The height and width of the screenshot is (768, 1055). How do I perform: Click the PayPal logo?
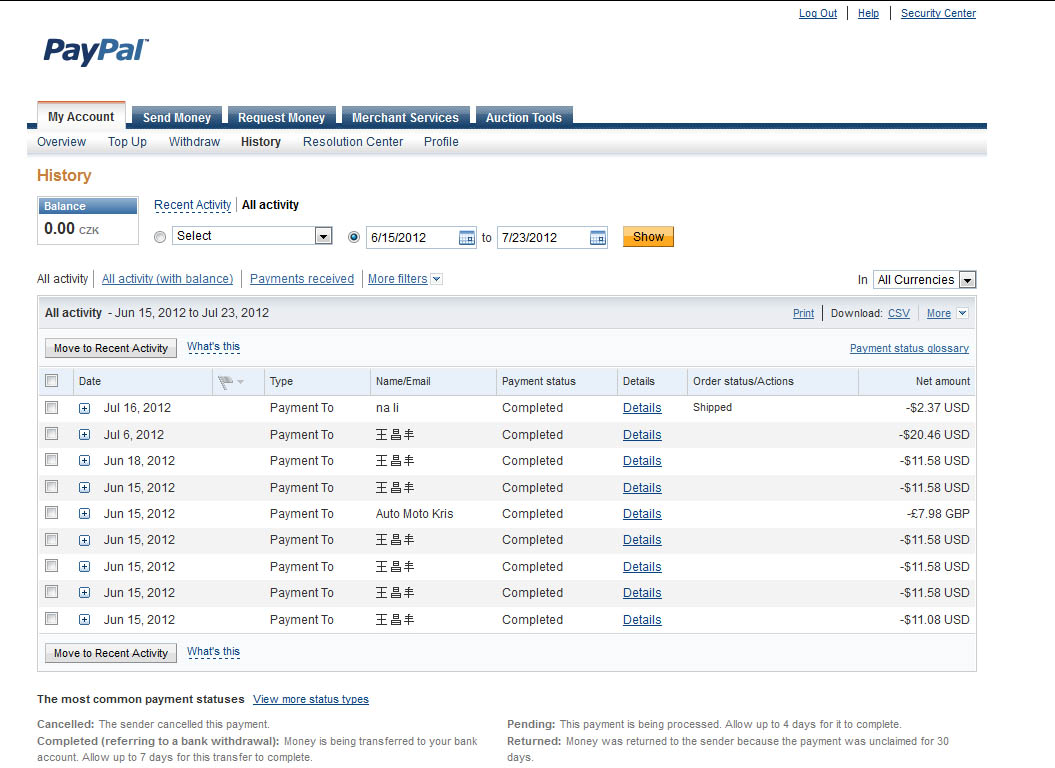96,51
